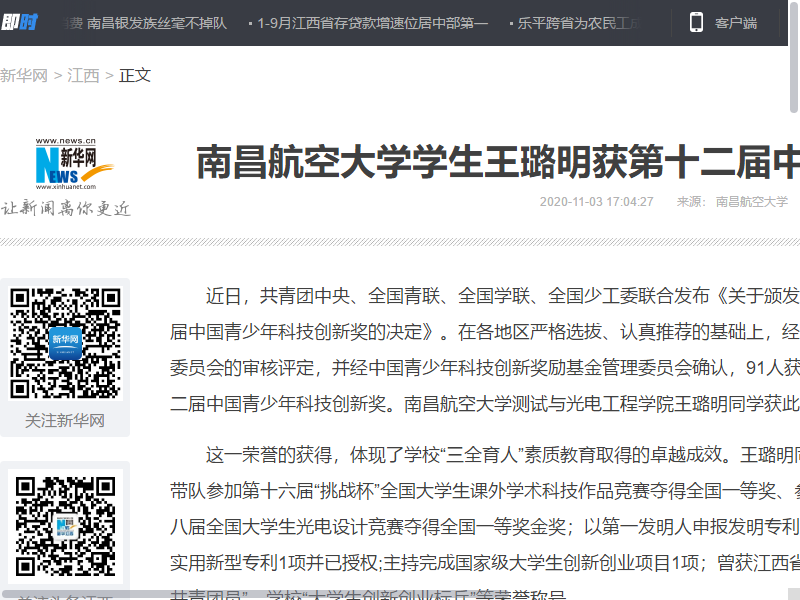Click the horizontal scrollbar at page bottom
The height and width of the screenshot is (600, 800).
300,594
